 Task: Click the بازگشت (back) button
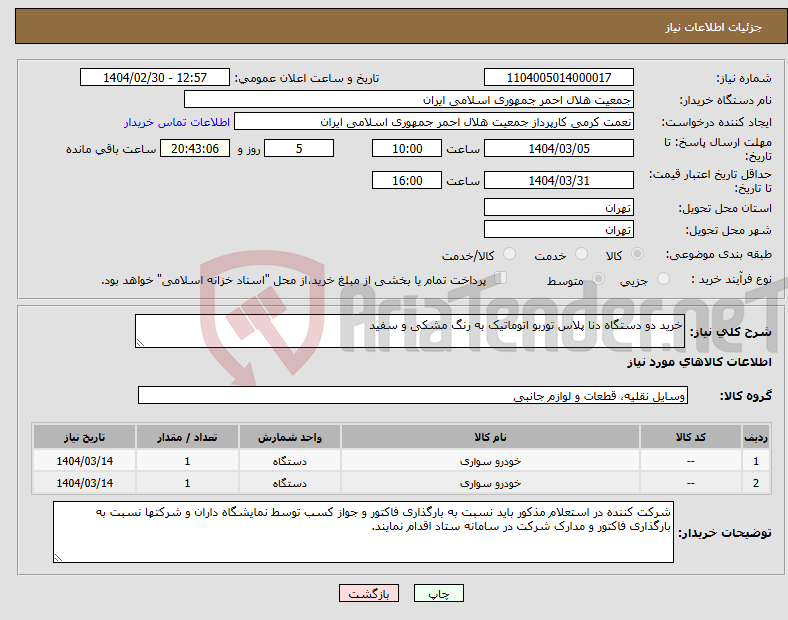pos(369,593)
